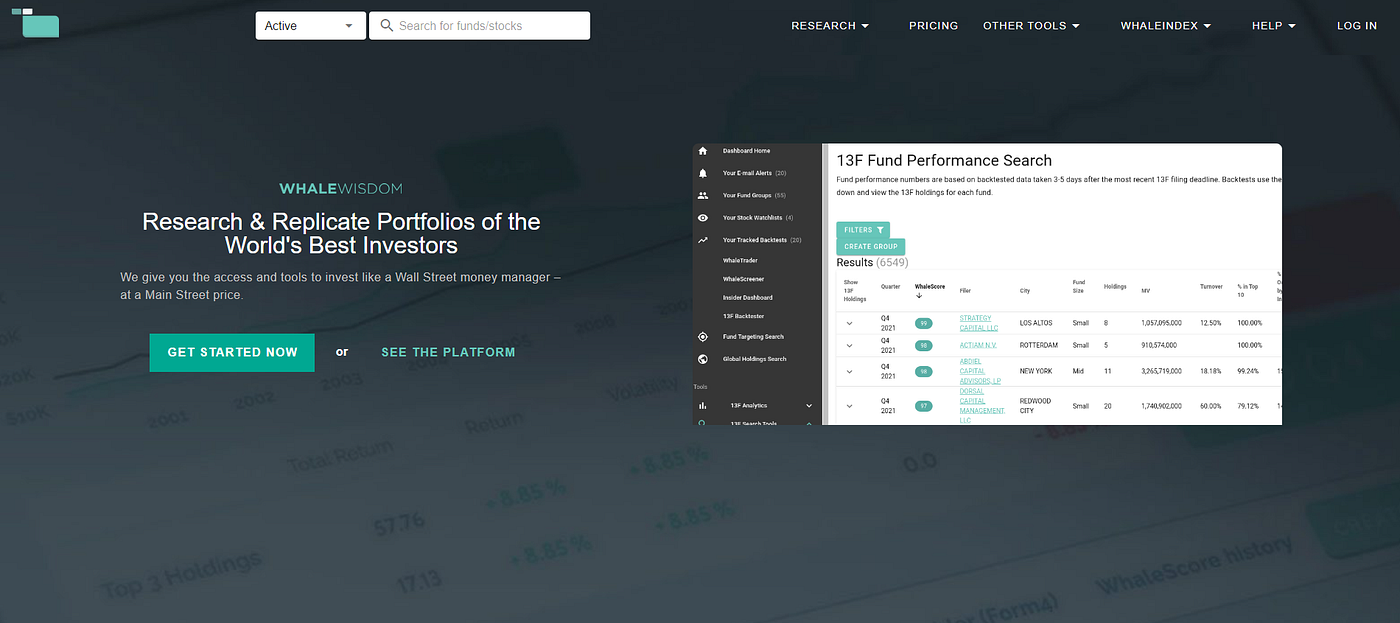Screen dimensions: 1400x623
Task: Click the Filters button
Action: tap(863, 230)
